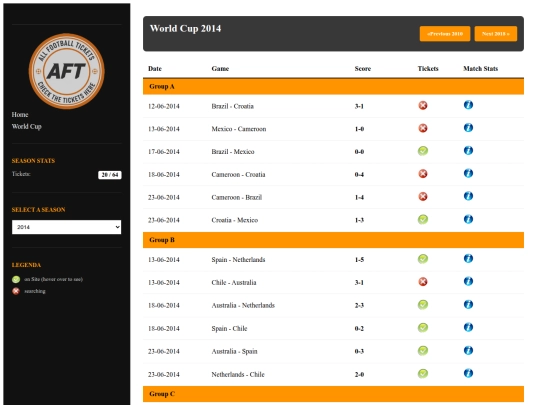Click the 'World Cup 2014' page title
The width and height of the screenshot is (540, 405).
coord(186,28)
